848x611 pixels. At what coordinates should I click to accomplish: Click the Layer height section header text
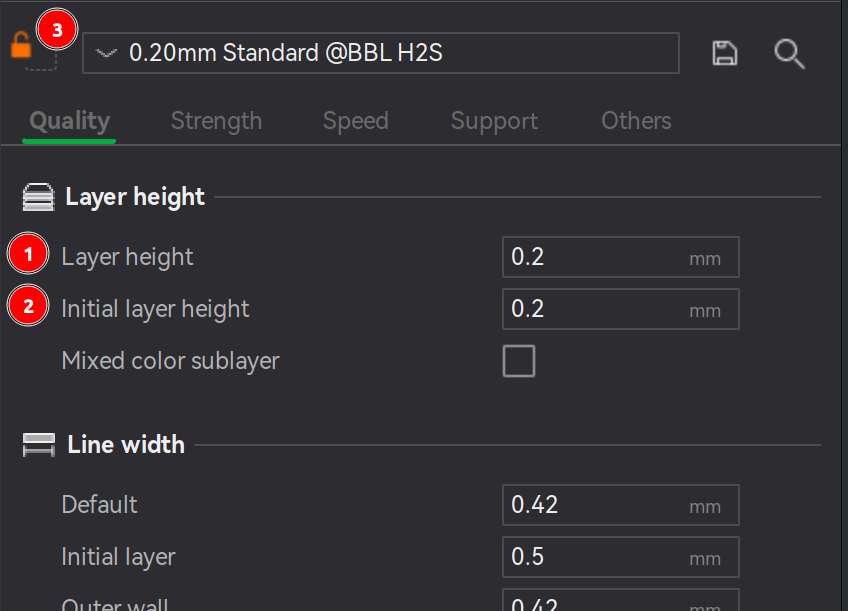pos(135,197)
